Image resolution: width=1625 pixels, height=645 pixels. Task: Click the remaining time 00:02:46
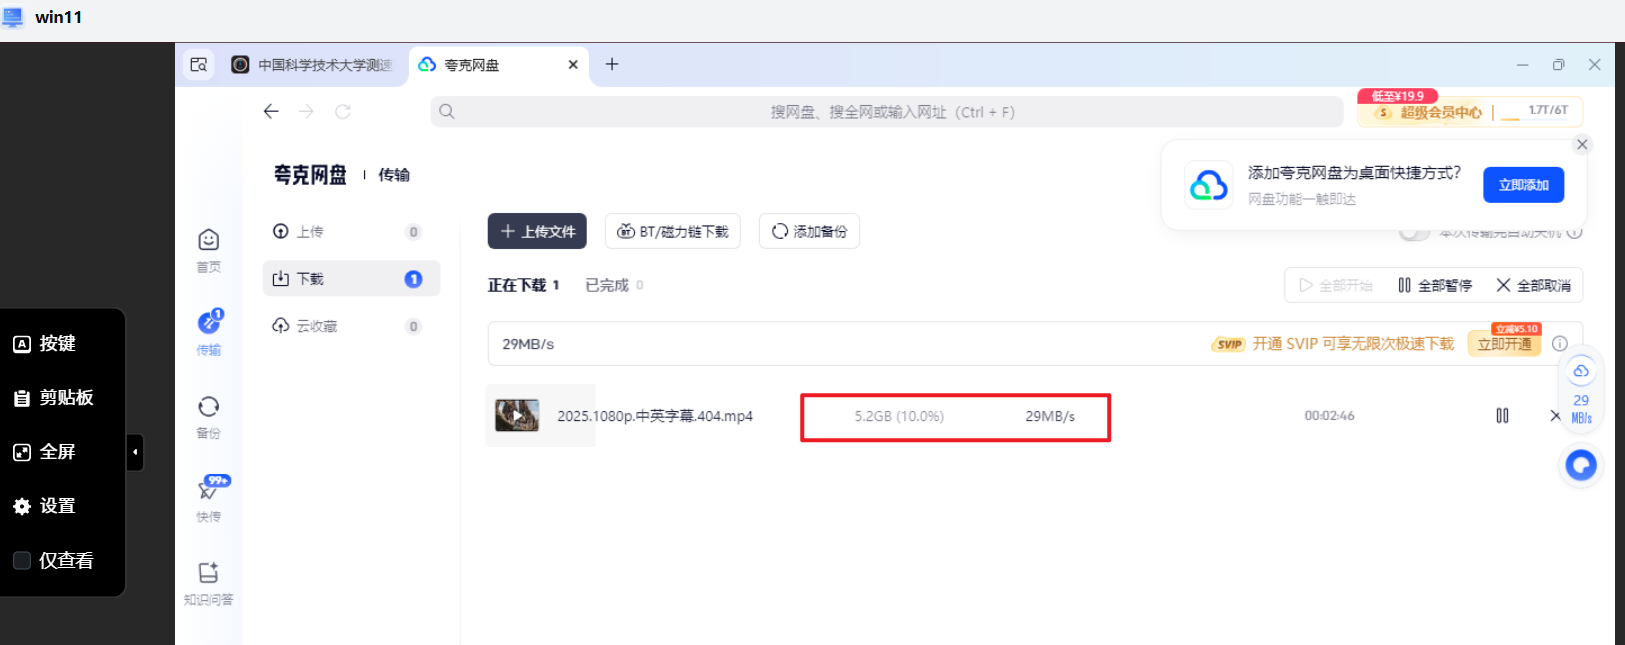click(x=1329, y=415)
